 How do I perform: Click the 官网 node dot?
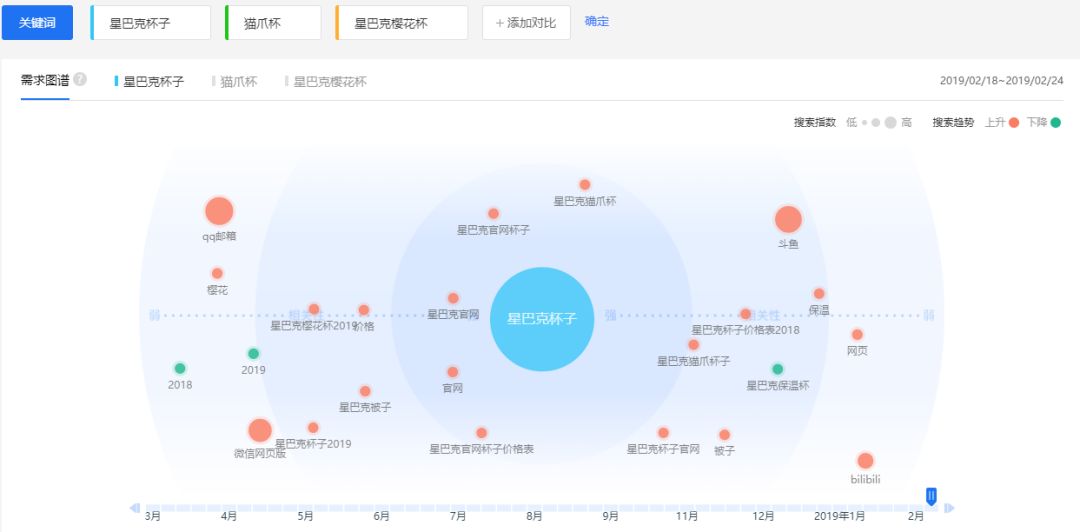point(453,372)
